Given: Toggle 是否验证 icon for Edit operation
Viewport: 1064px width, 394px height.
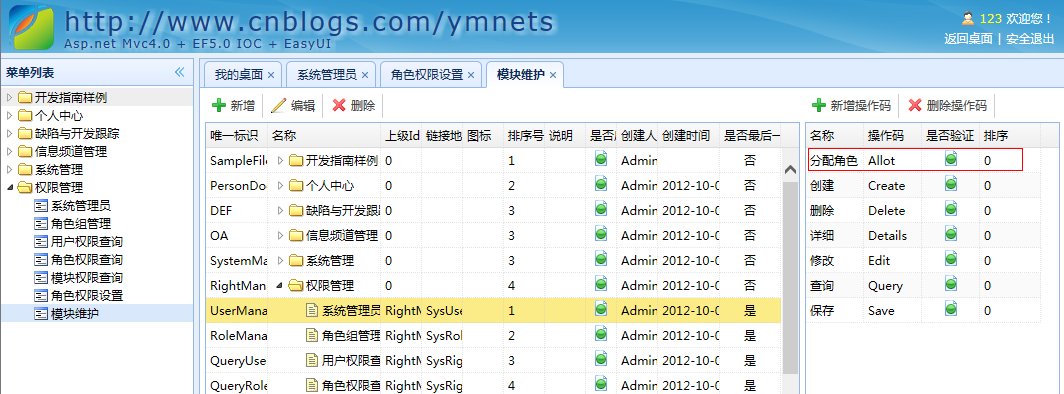Looking at the screenshot, I should [951, 259].
